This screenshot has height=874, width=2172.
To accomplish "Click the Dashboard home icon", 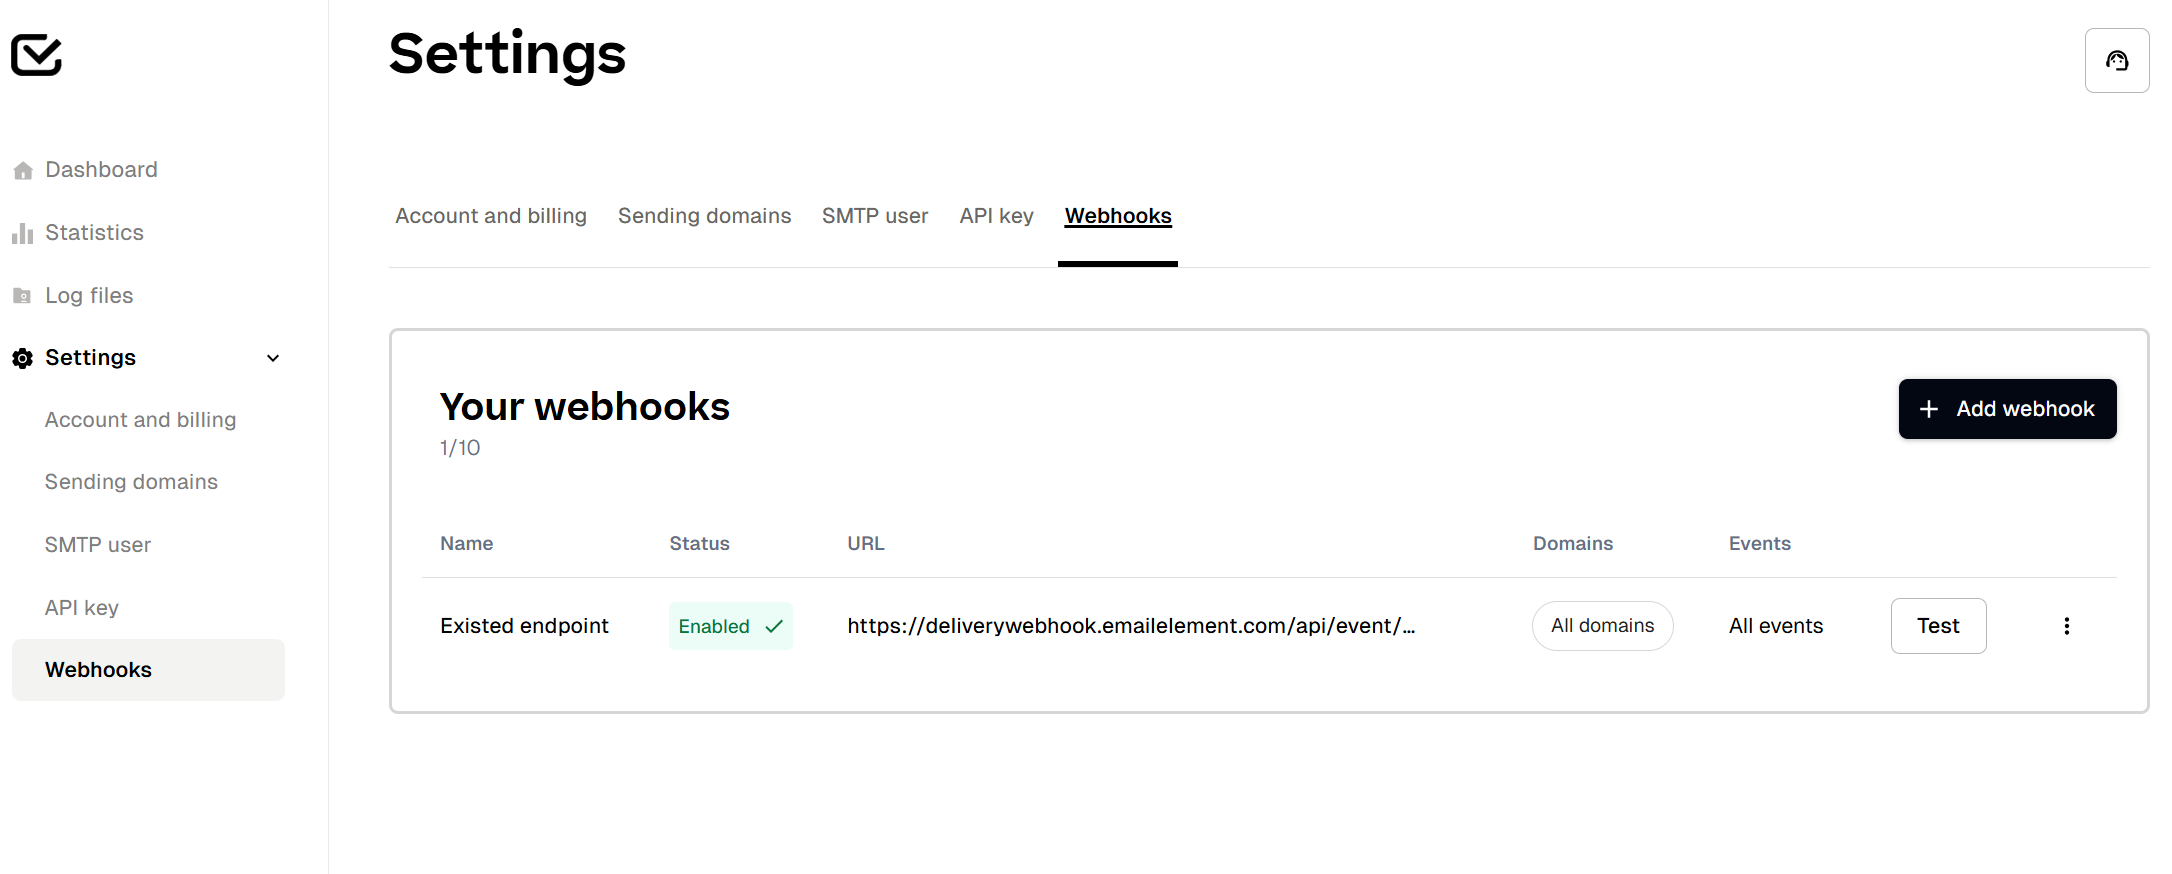I will 23,171.
